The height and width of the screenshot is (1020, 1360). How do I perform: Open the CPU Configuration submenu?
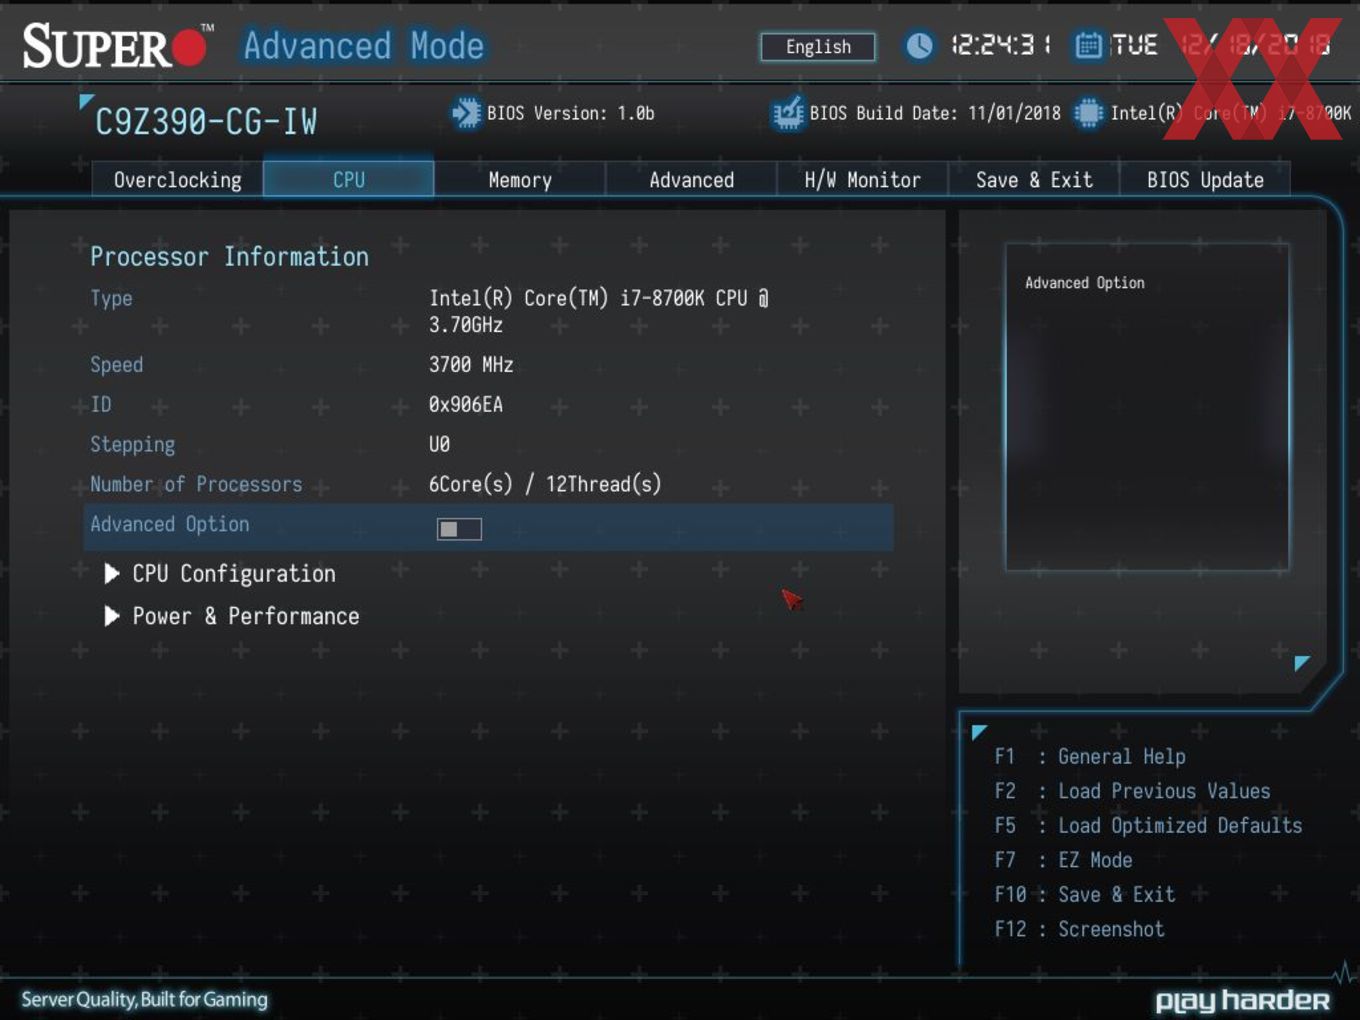pos(234,573)
